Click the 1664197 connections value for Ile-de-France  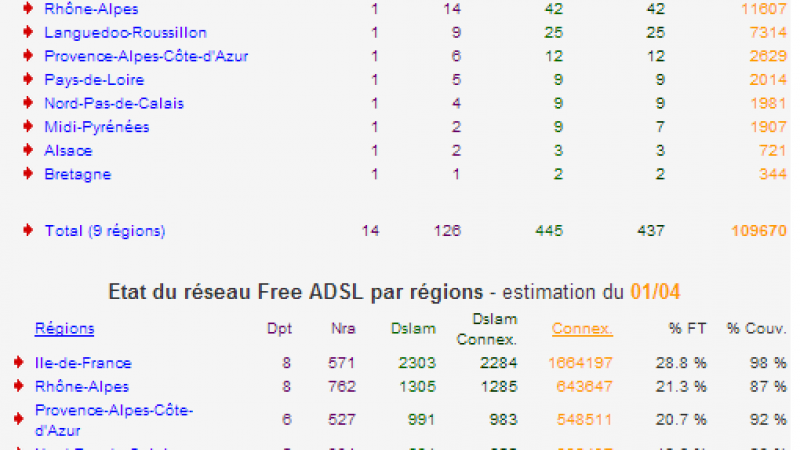pos(580,363)
